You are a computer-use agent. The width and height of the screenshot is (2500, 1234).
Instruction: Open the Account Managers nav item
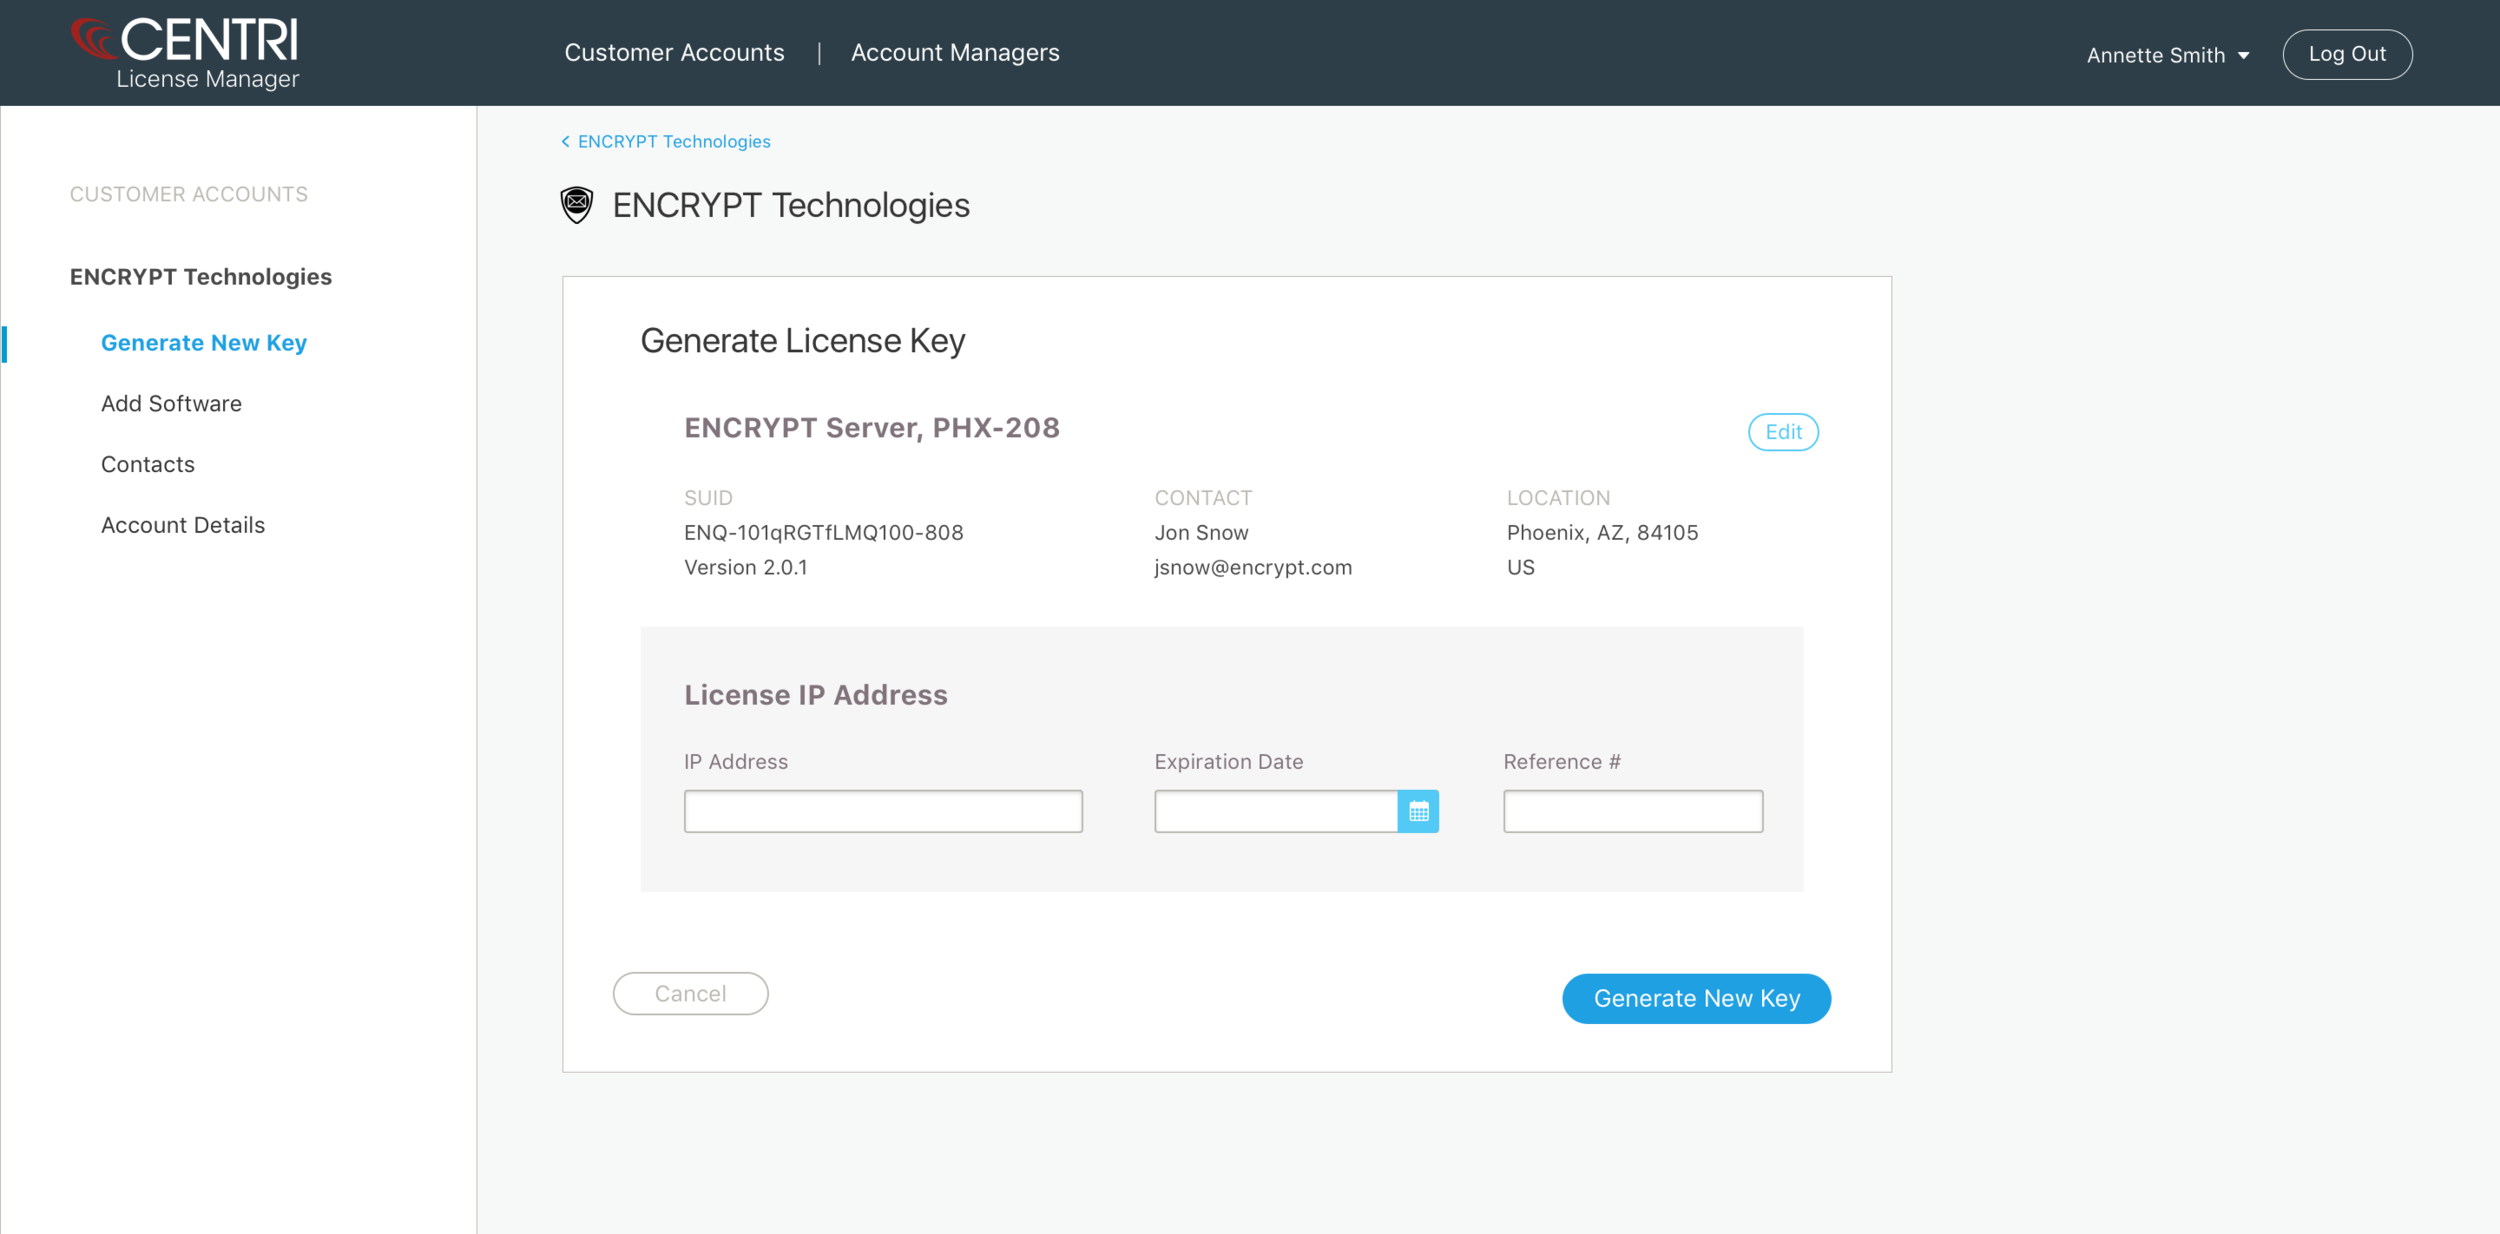click(954, 53)
